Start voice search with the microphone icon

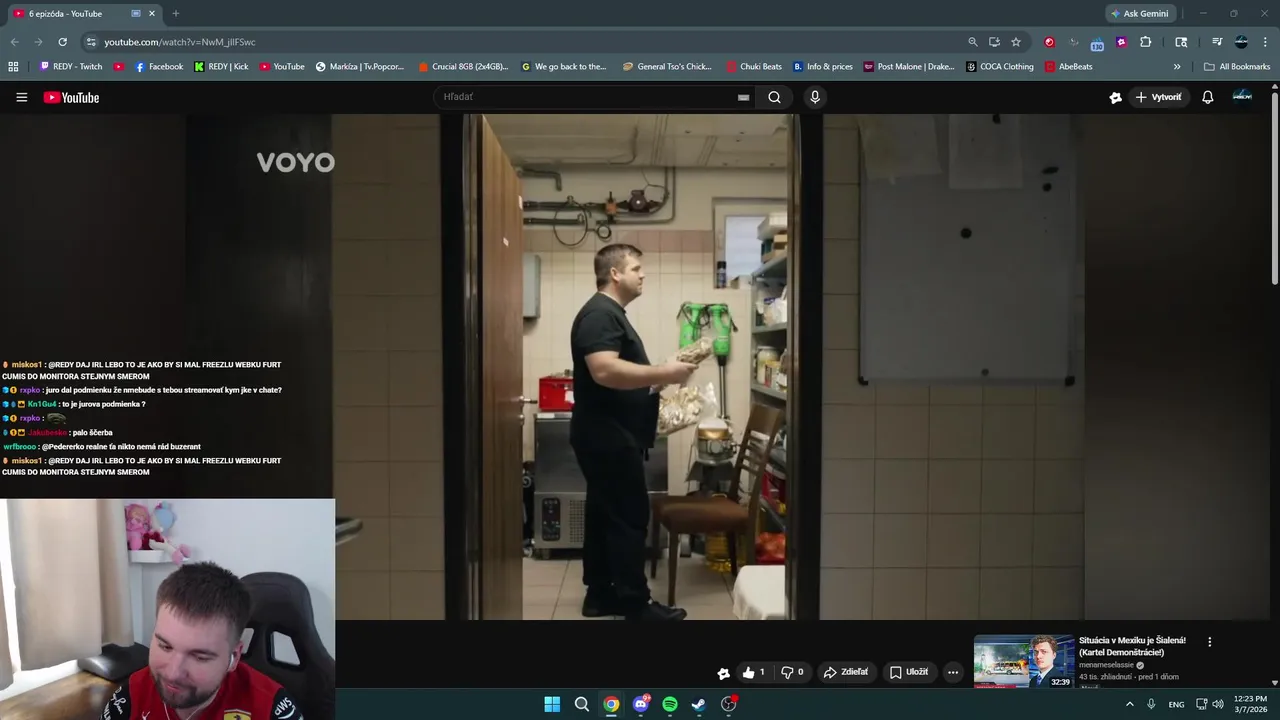[x=815, y=97]
